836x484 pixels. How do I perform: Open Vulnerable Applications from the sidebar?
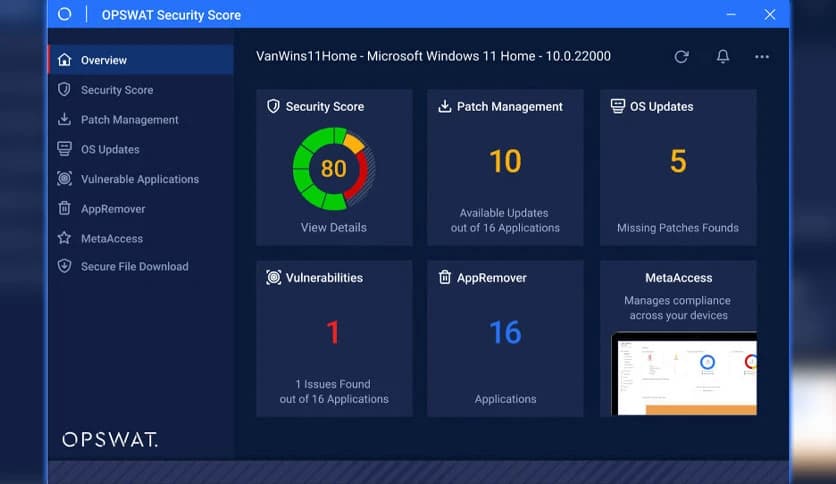[x=141, y=179]
